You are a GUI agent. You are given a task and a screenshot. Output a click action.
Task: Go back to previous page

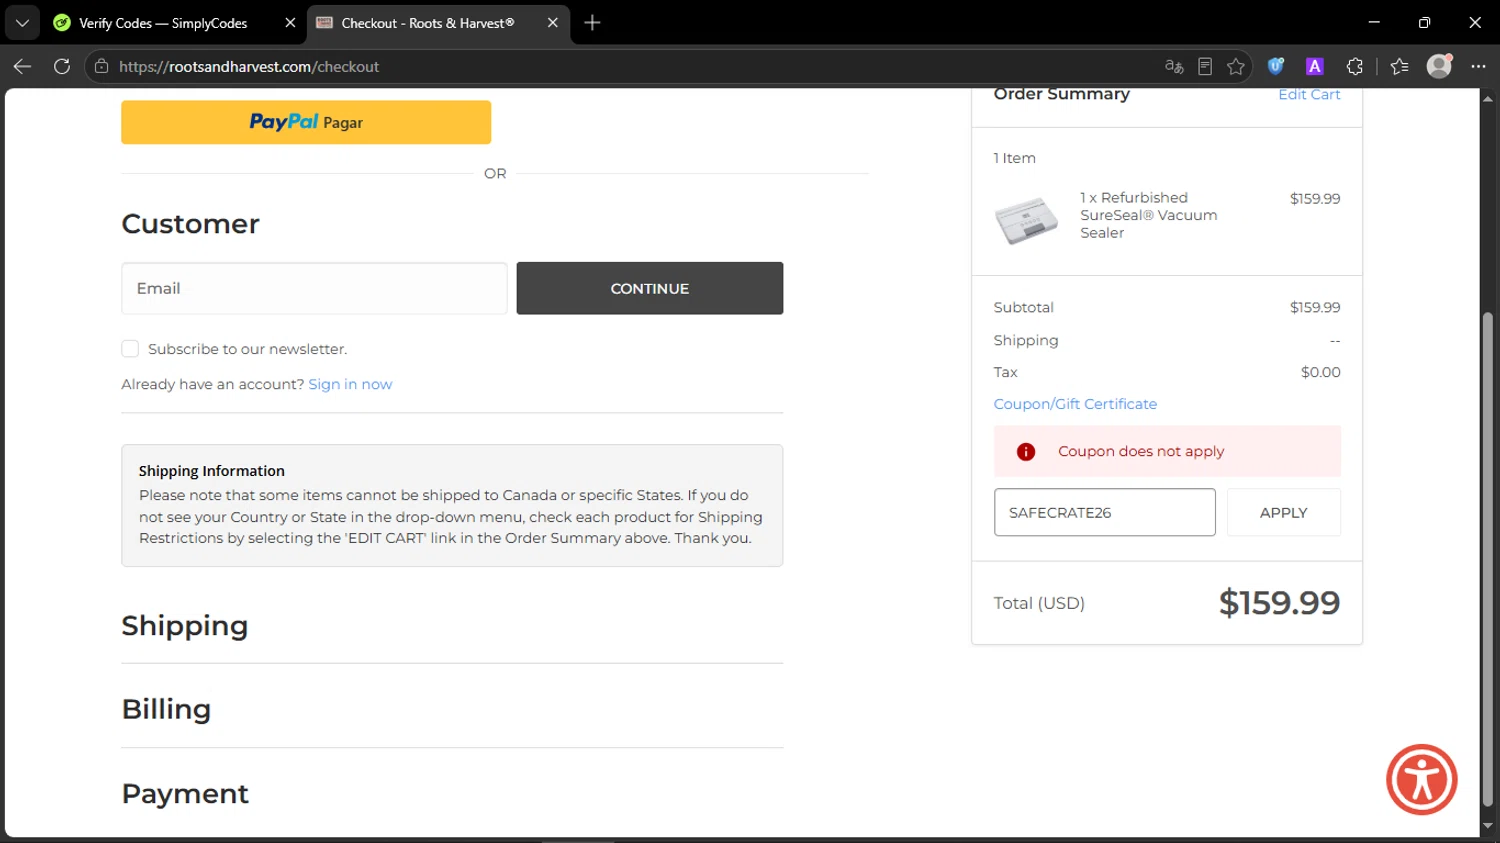tap(22, 66)
